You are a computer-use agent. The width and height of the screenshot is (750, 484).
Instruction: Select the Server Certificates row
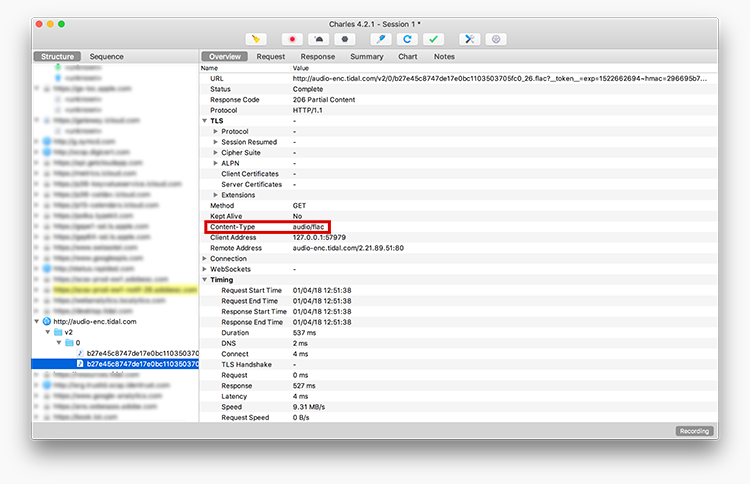[459, 184]
